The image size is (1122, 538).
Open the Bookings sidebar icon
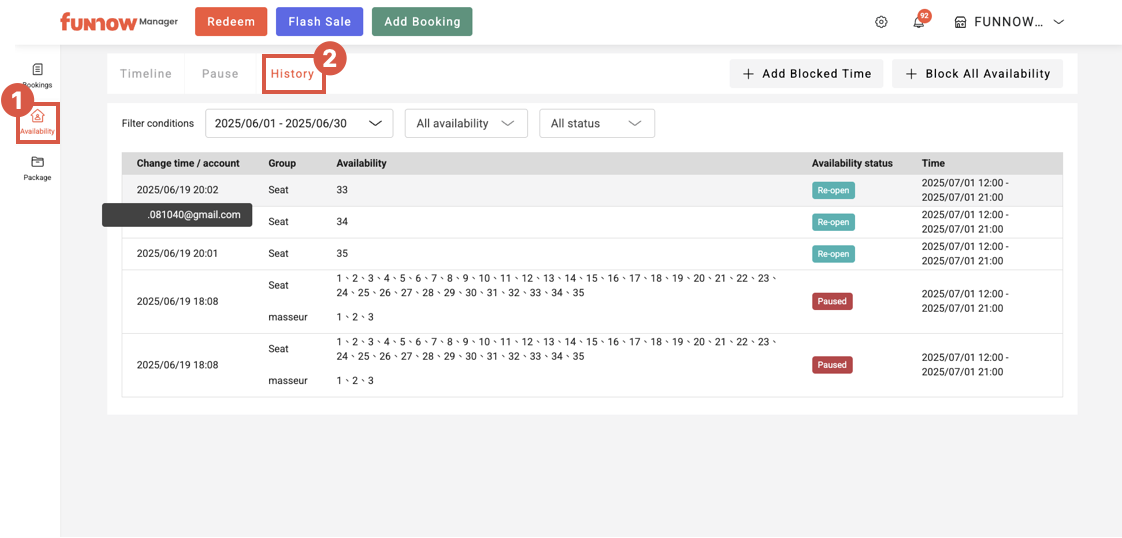coord(37,70)
